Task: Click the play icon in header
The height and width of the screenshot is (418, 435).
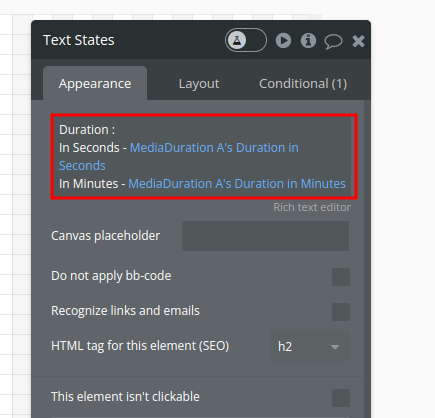Action: pos(283,40)
